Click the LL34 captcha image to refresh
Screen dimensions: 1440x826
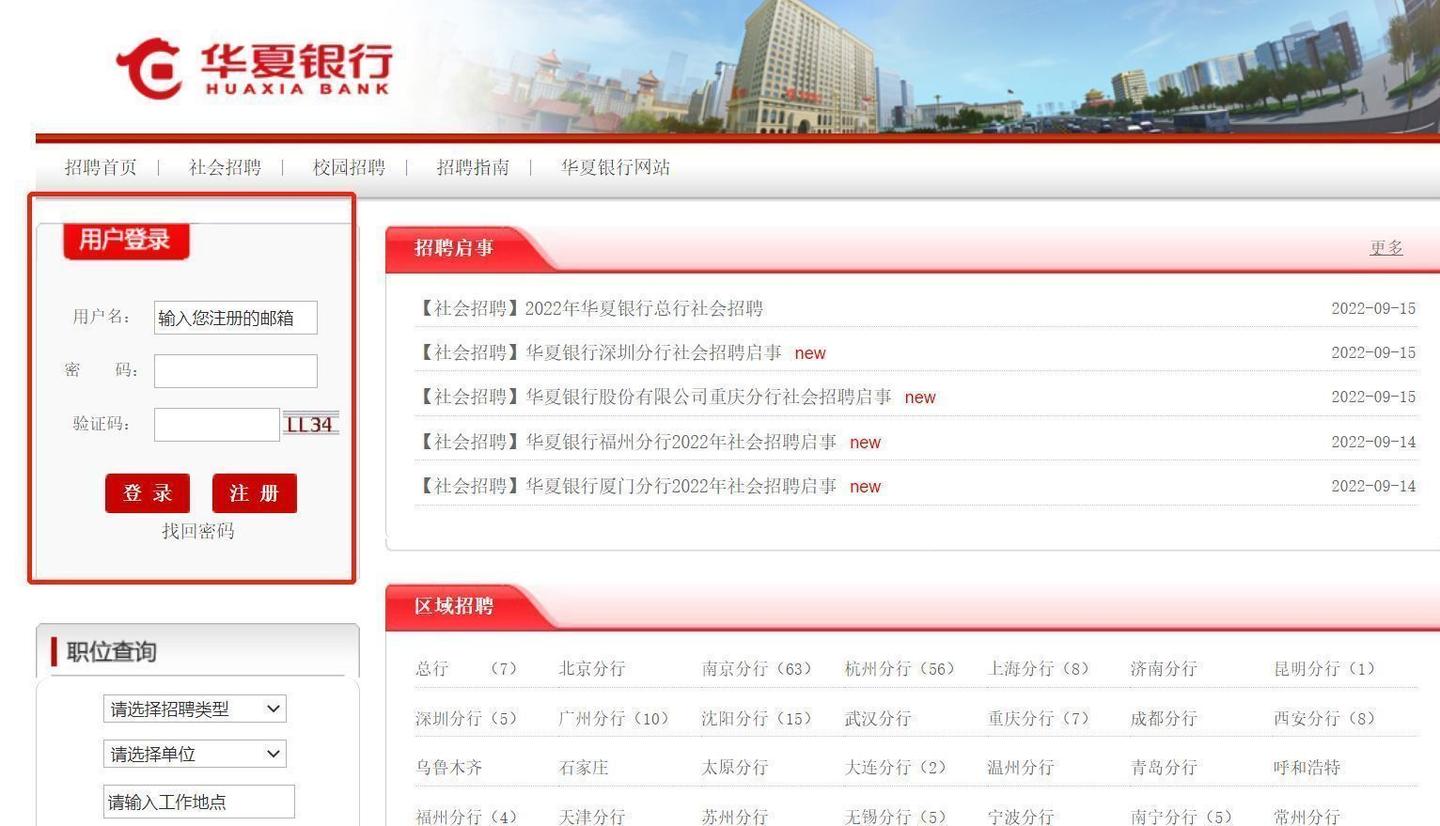click(311, 424)
